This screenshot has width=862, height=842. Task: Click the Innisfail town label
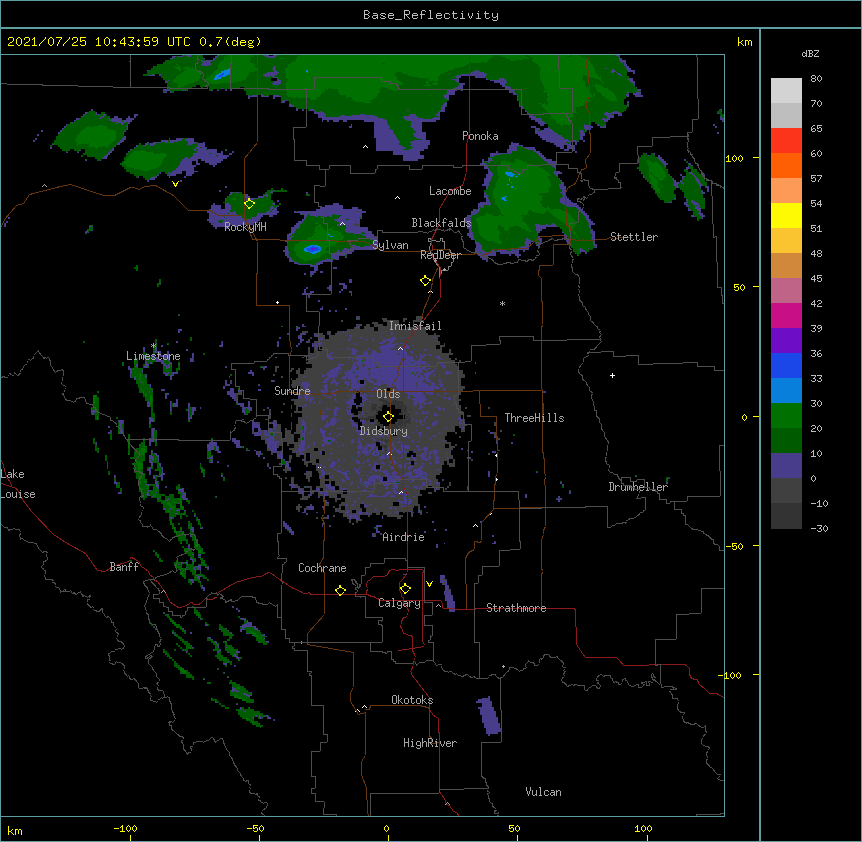415,326
